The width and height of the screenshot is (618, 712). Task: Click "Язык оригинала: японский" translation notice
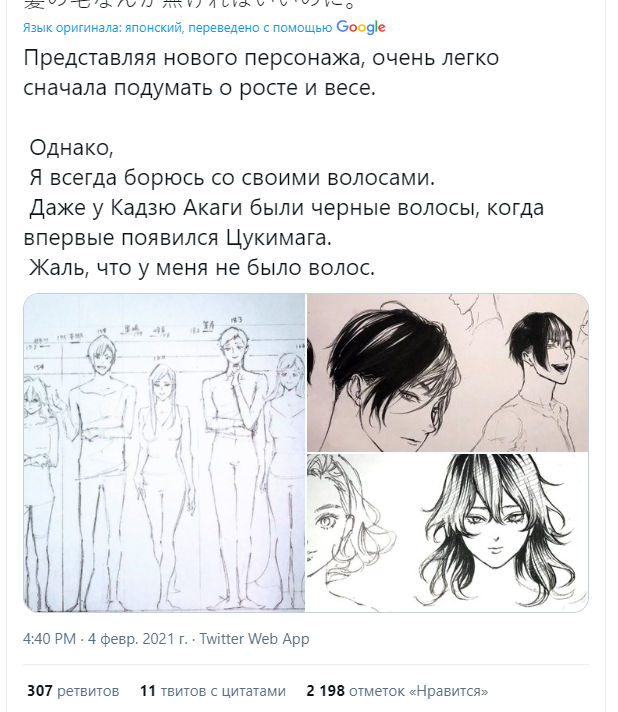[x=103, y=28]
